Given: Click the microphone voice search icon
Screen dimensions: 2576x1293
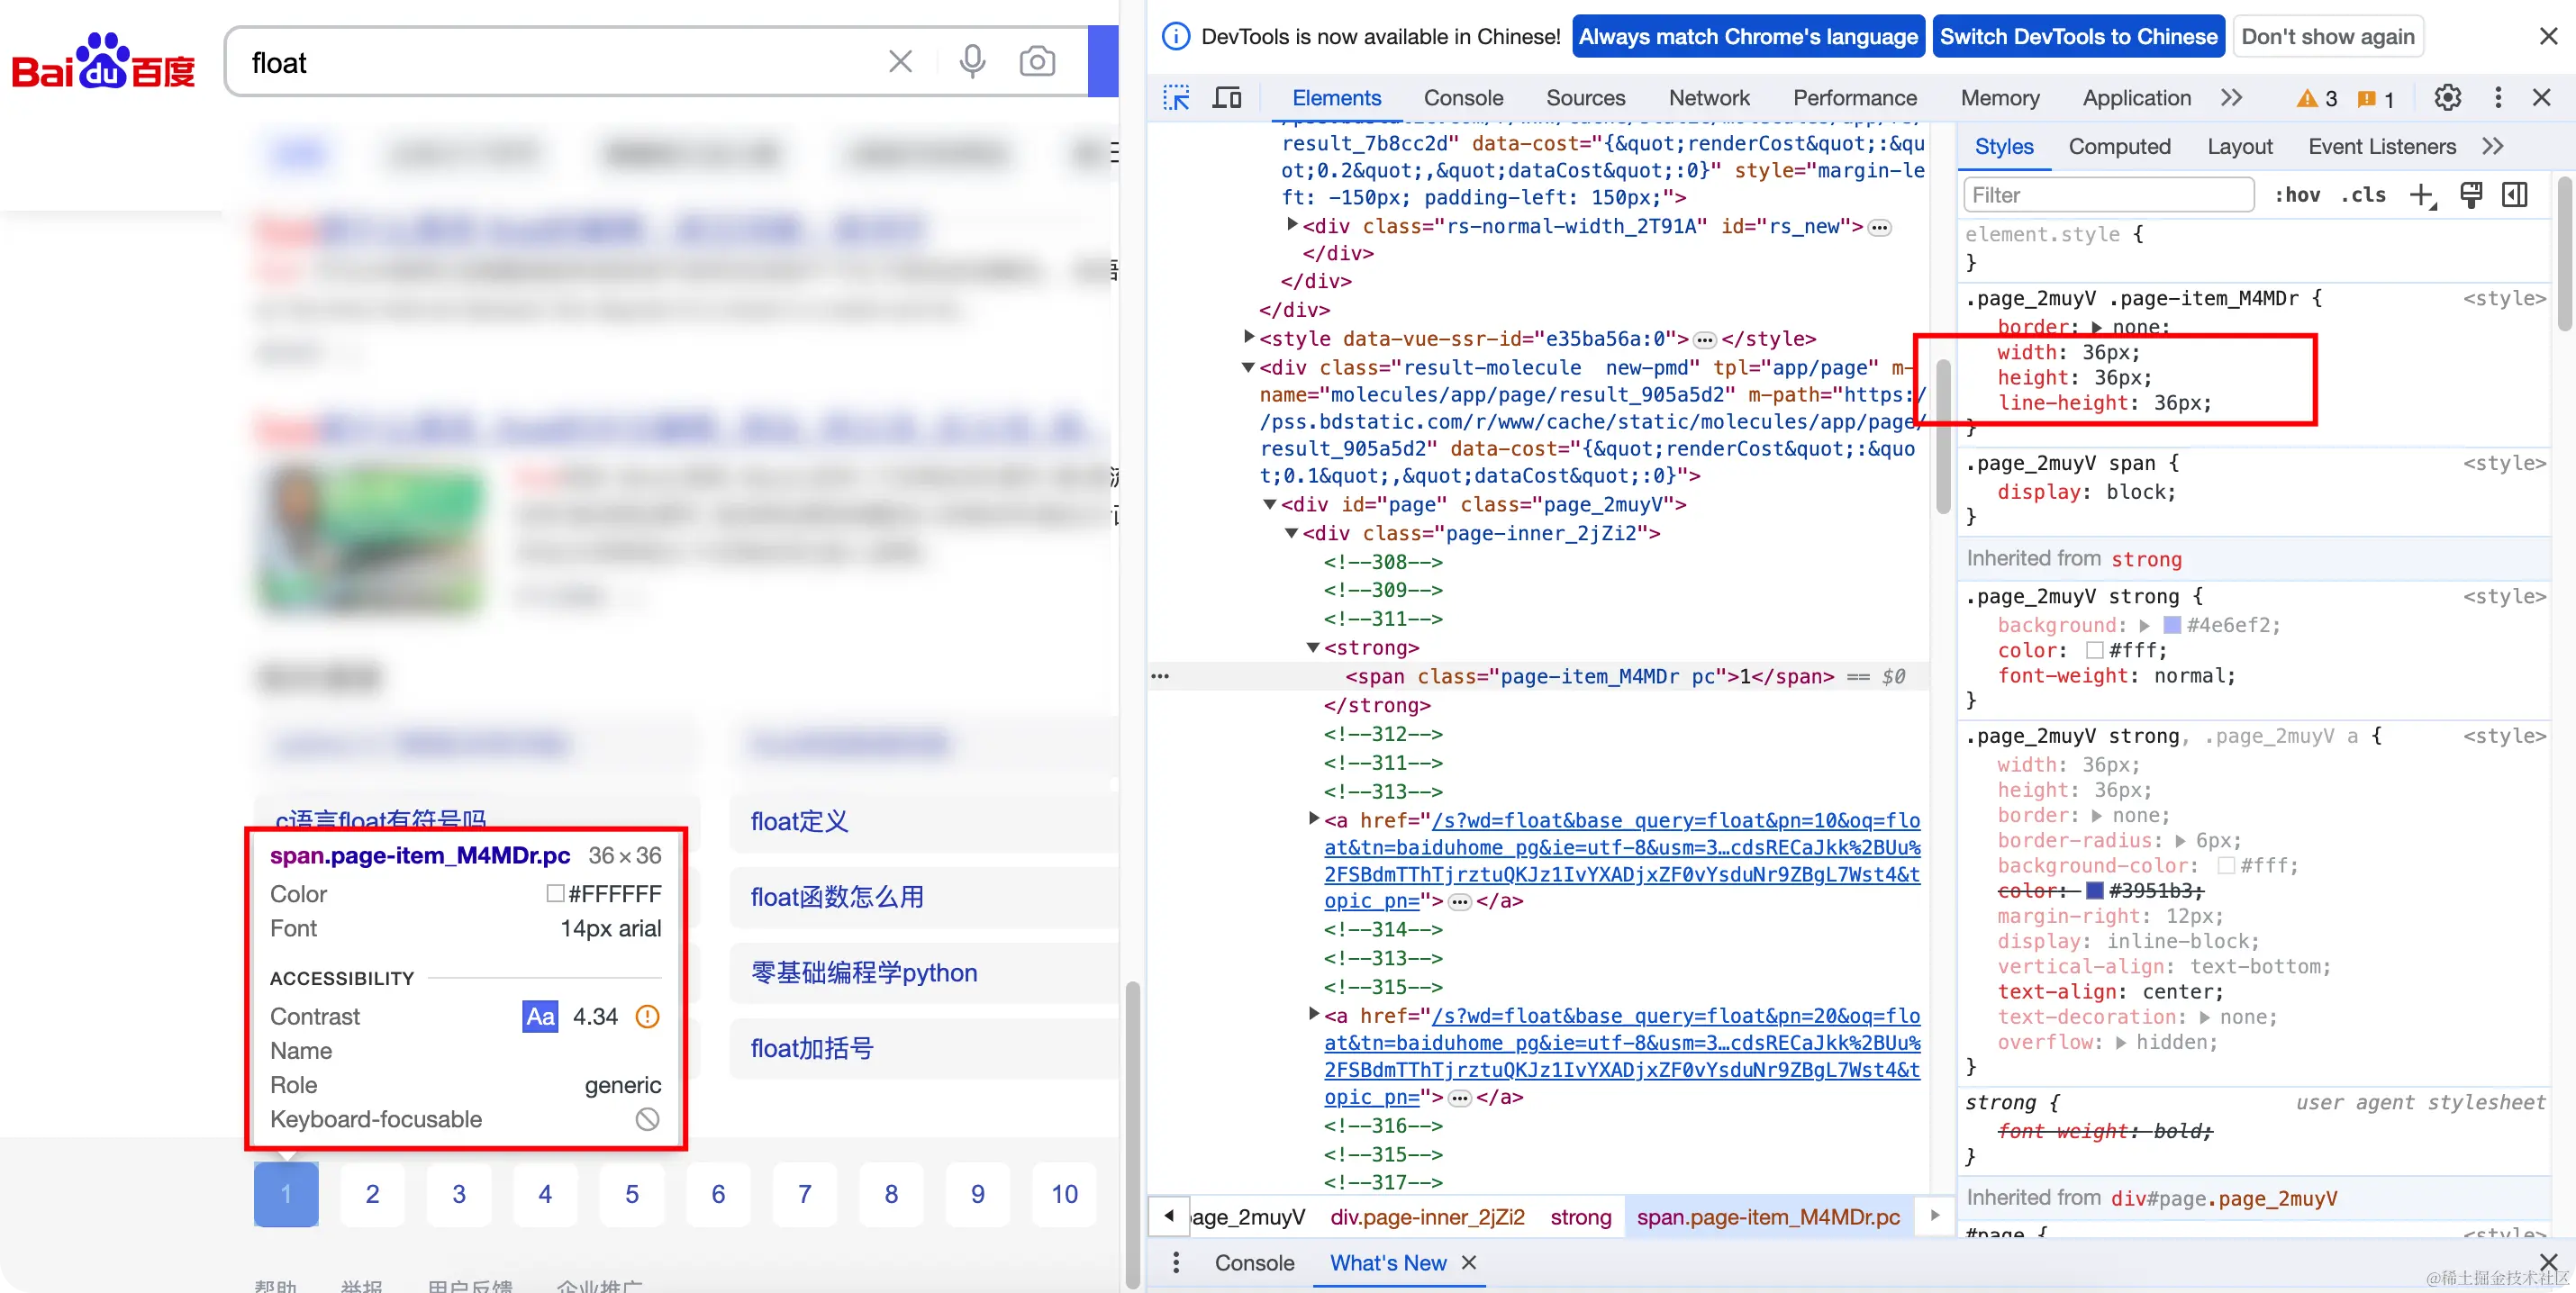Looking at the screenshot, I should [972, 62].
